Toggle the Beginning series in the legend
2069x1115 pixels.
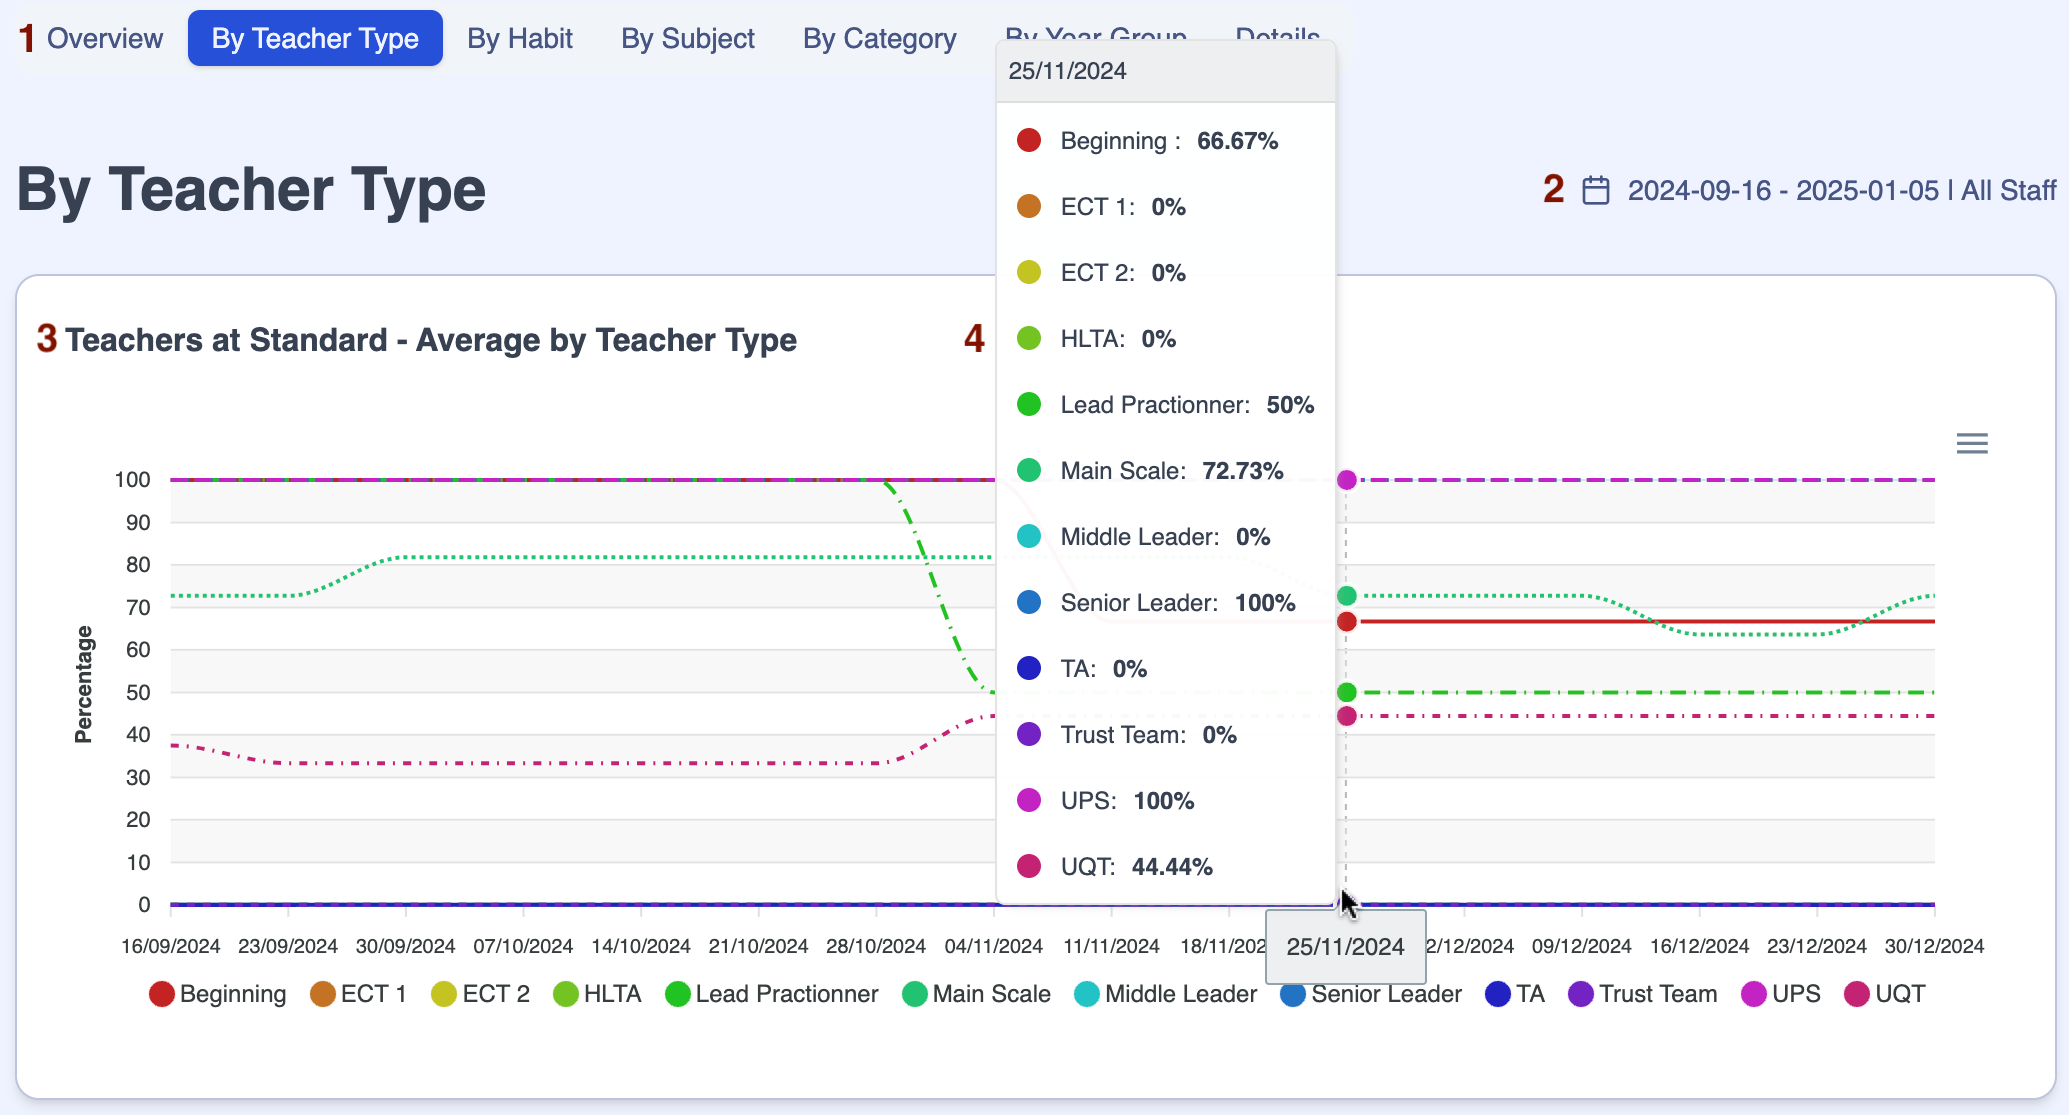click(x=218, y=994)
